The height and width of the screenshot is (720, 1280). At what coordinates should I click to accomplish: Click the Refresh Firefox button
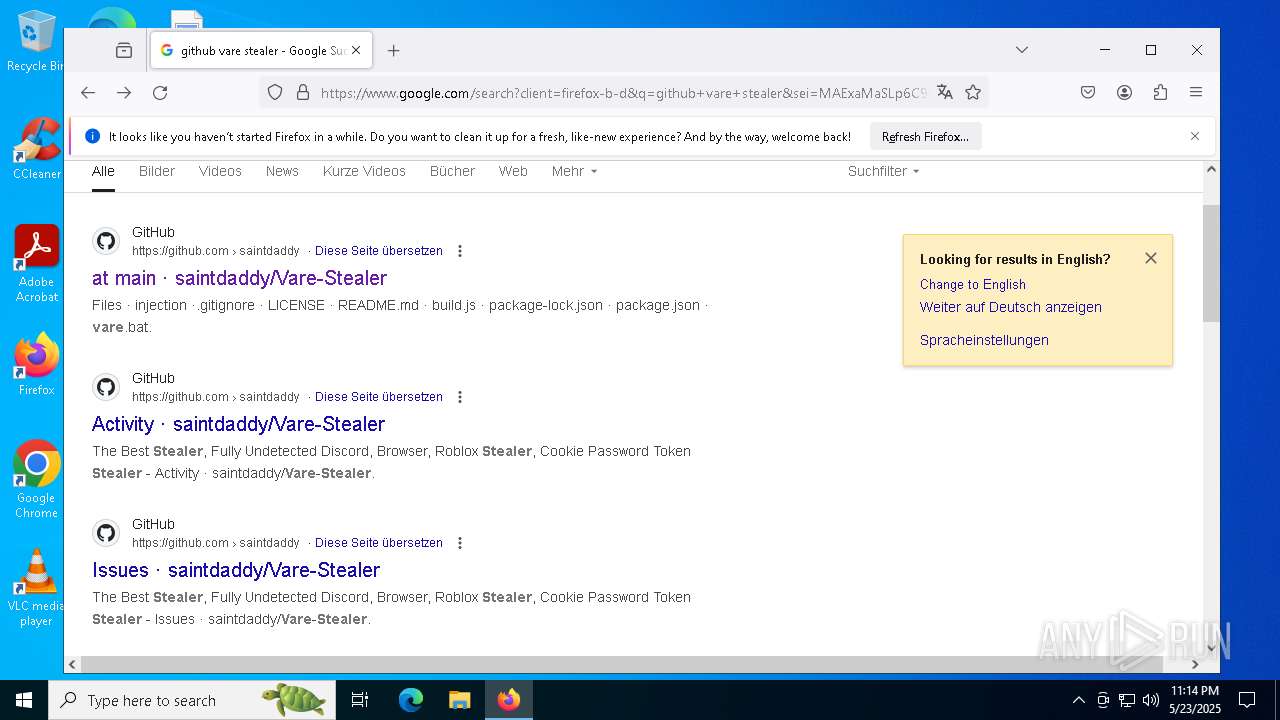point(925,136)
